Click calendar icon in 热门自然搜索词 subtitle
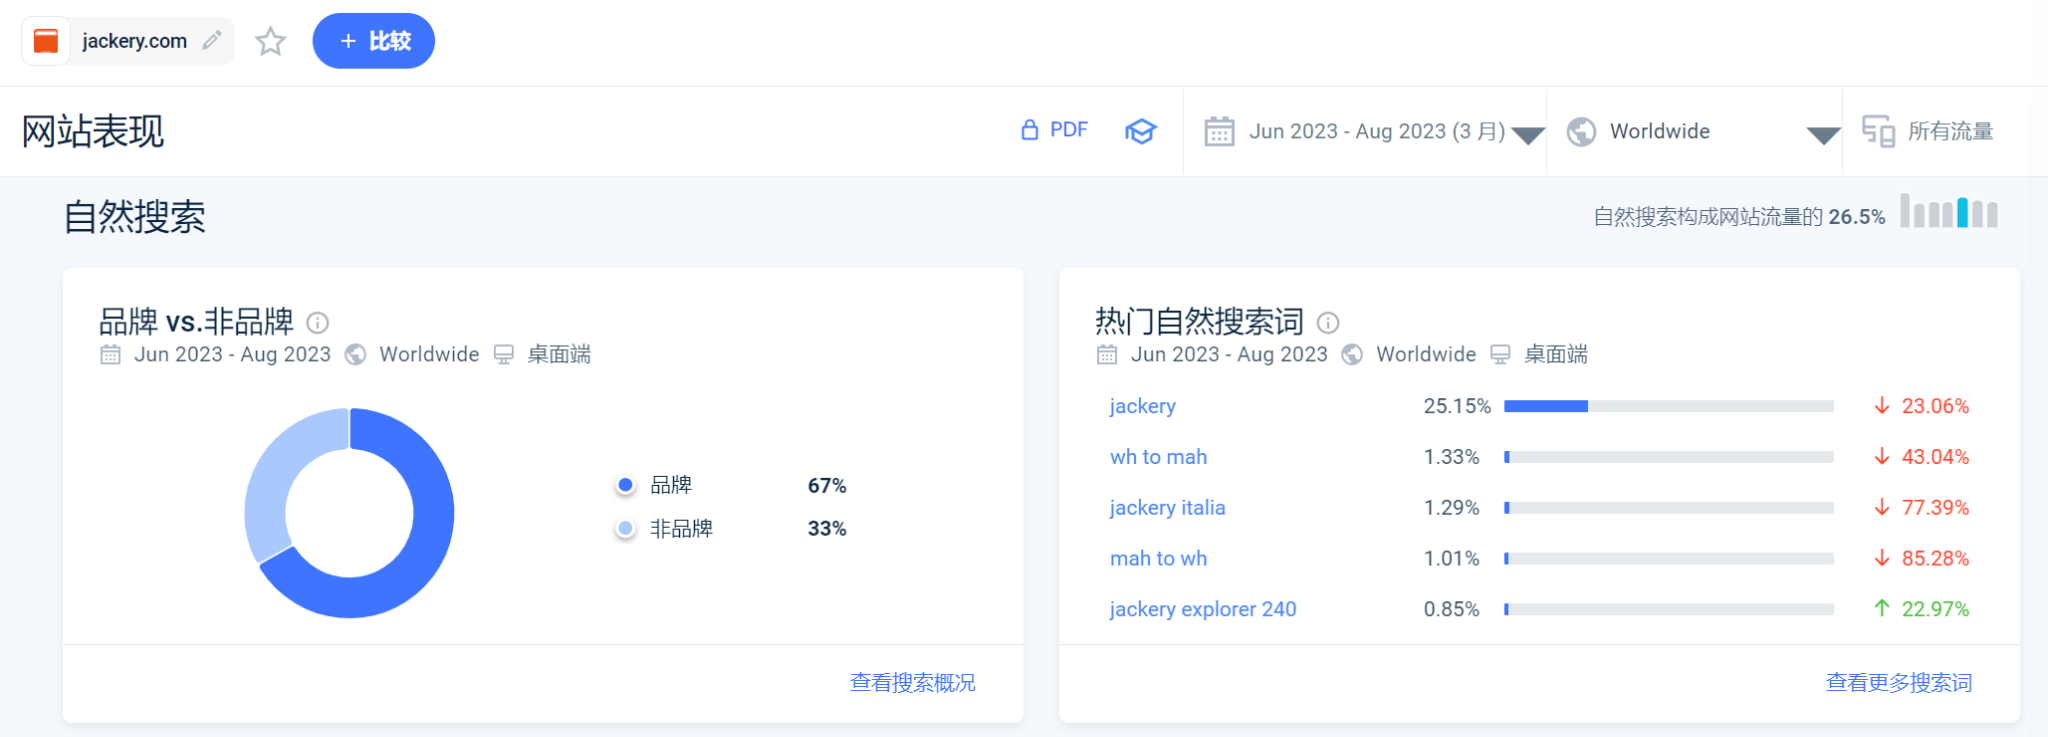The height and width of the screenshot is (737, 2048). click(x=1107, y=354)
